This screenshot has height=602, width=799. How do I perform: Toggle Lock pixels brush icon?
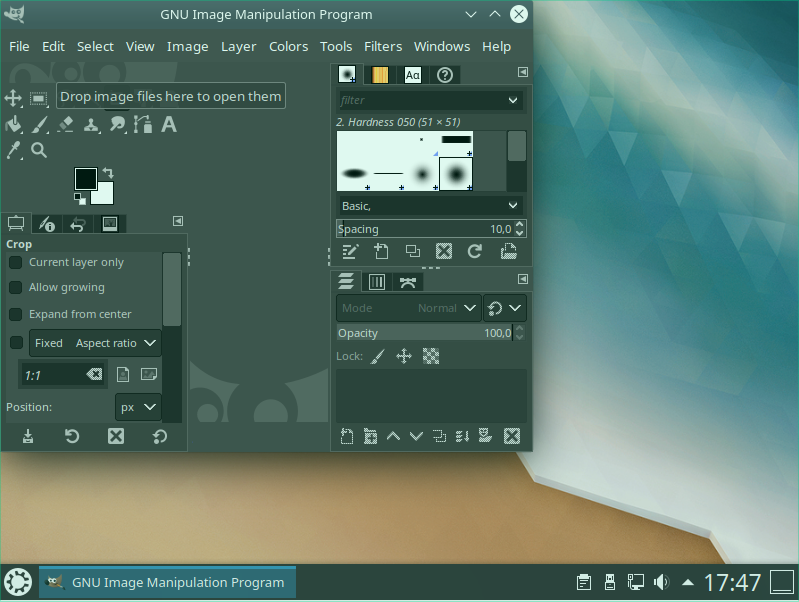[x=377, y=356]
